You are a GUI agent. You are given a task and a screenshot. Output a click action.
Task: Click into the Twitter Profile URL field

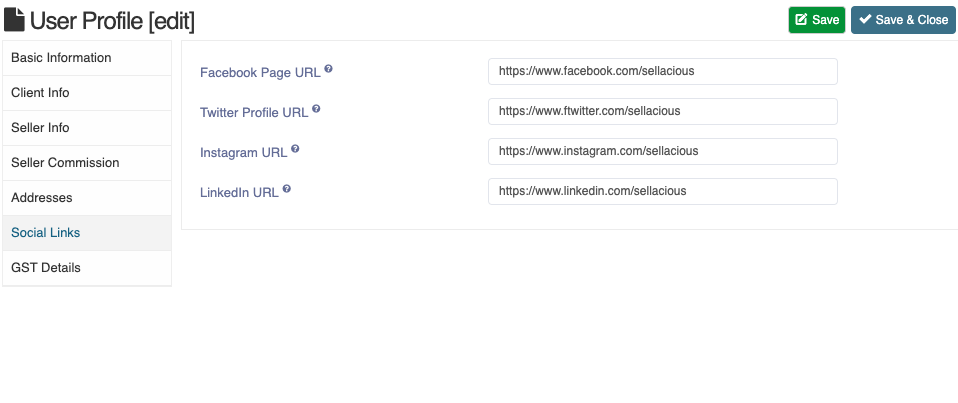point(662,111)
